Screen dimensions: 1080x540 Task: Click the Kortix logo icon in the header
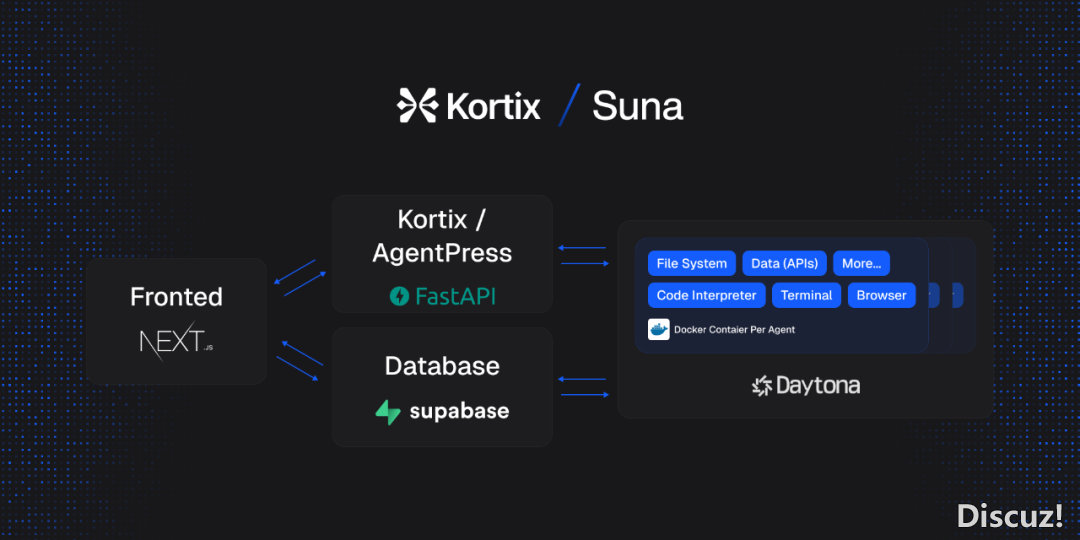pyautogui.click(x=416, y=105)
